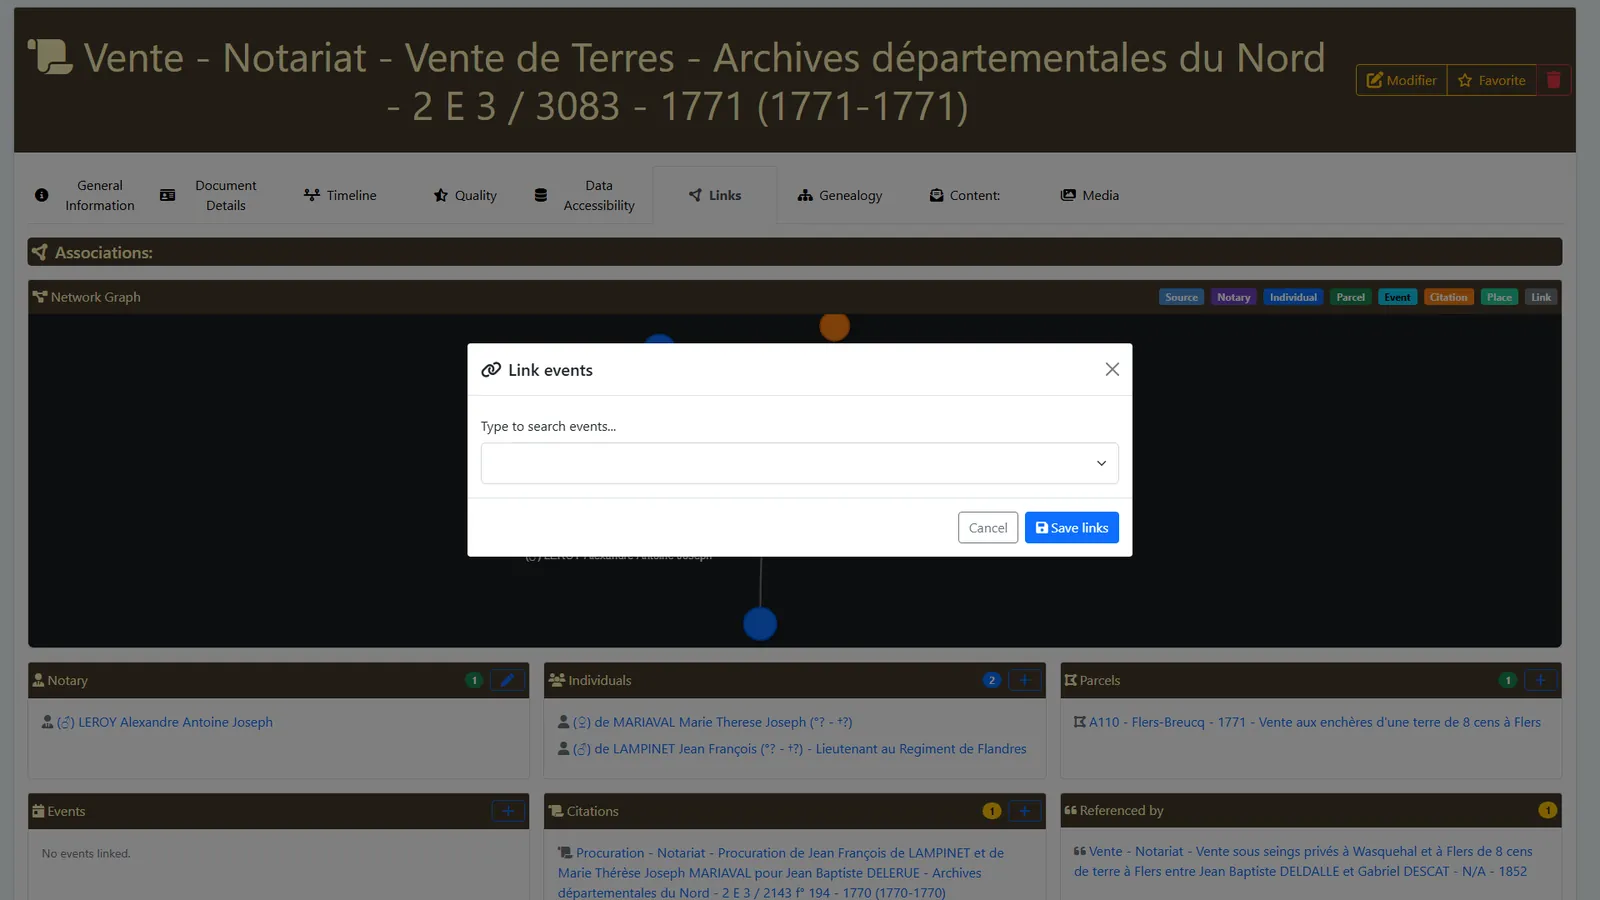Add a citation with the plus icon
This screenshot has height=900, width=1600.
coord(1024,811)
